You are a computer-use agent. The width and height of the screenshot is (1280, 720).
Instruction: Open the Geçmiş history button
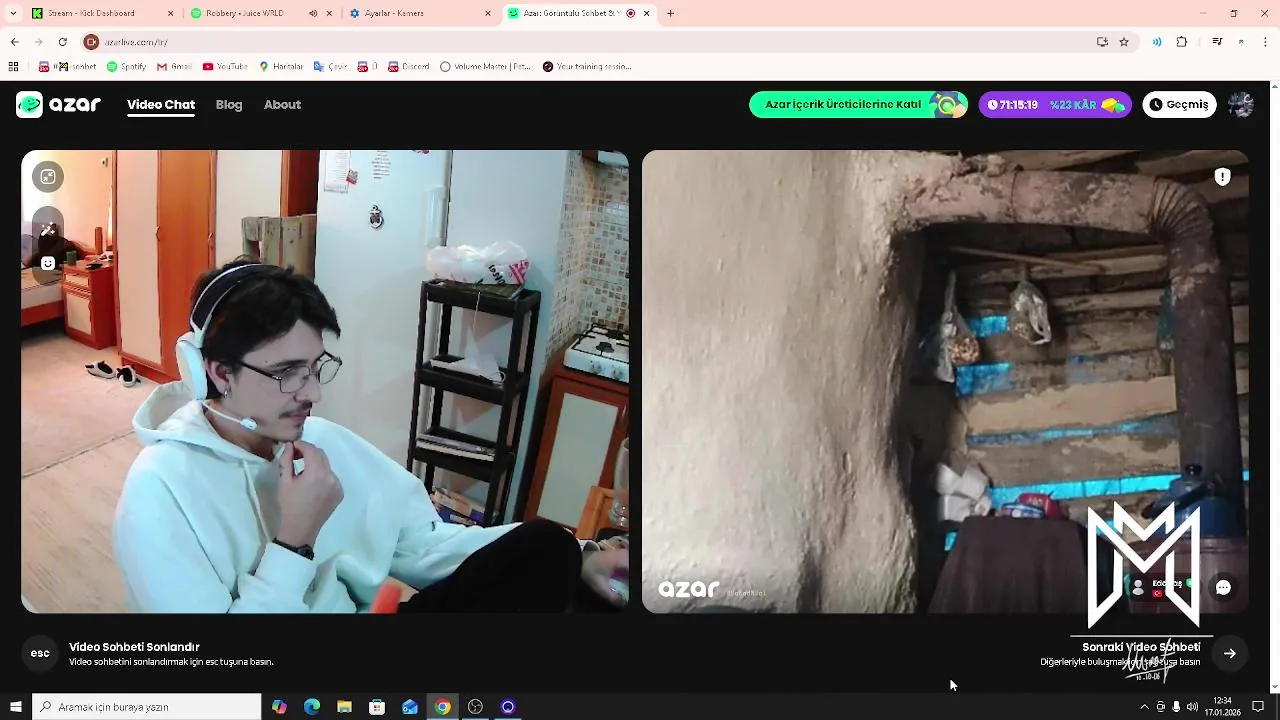(x=1179, y=104)
